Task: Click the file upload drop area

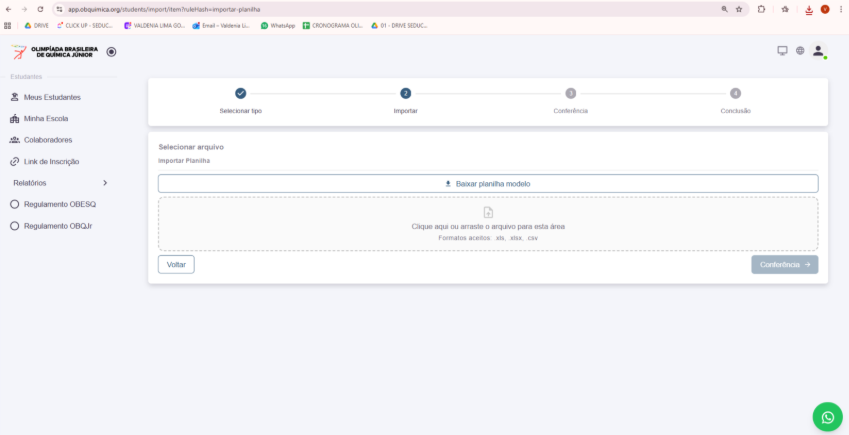Action: [x=487, y=224]
